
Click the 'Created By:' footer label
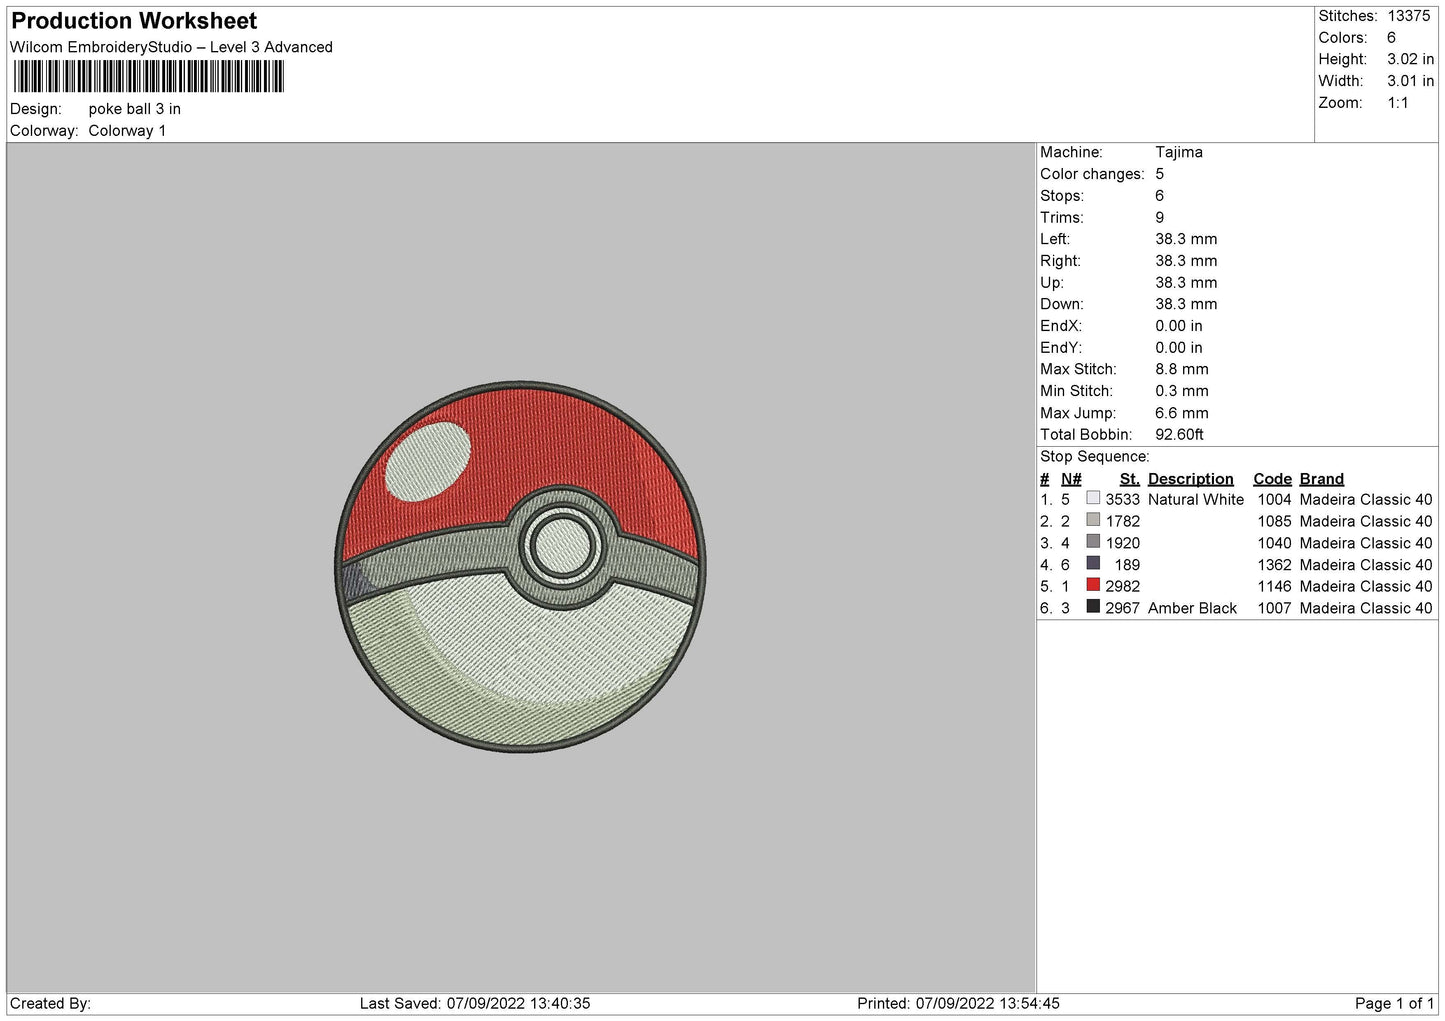[50, 1003]
